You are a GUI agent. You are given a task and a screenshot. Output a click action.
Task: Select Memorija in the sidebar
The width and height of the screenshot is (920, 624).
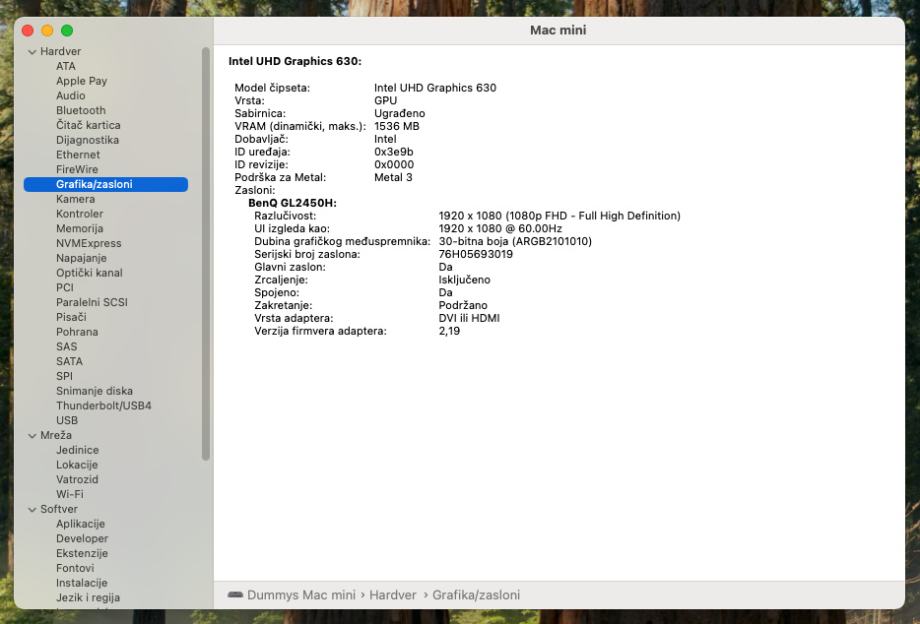79,228
